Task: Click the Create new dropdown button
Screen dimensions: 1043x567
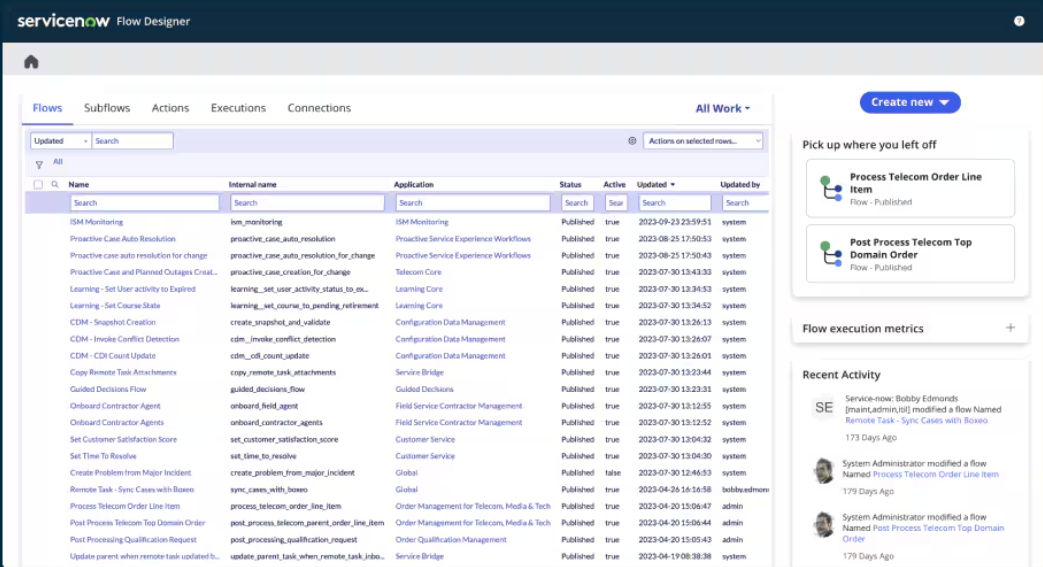Action: (910, 102)
